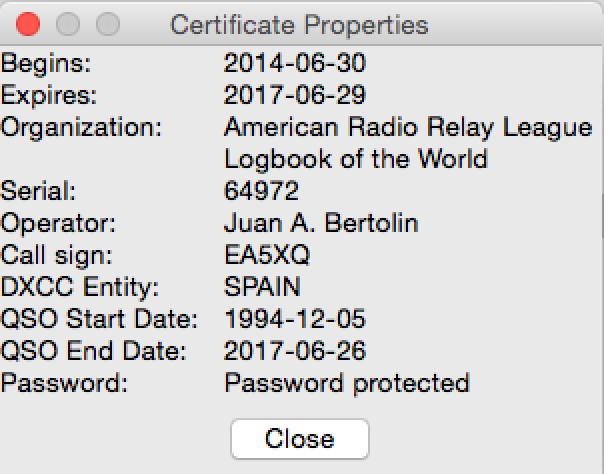
Task: Click the Operator: label
Action: point(58,224)
